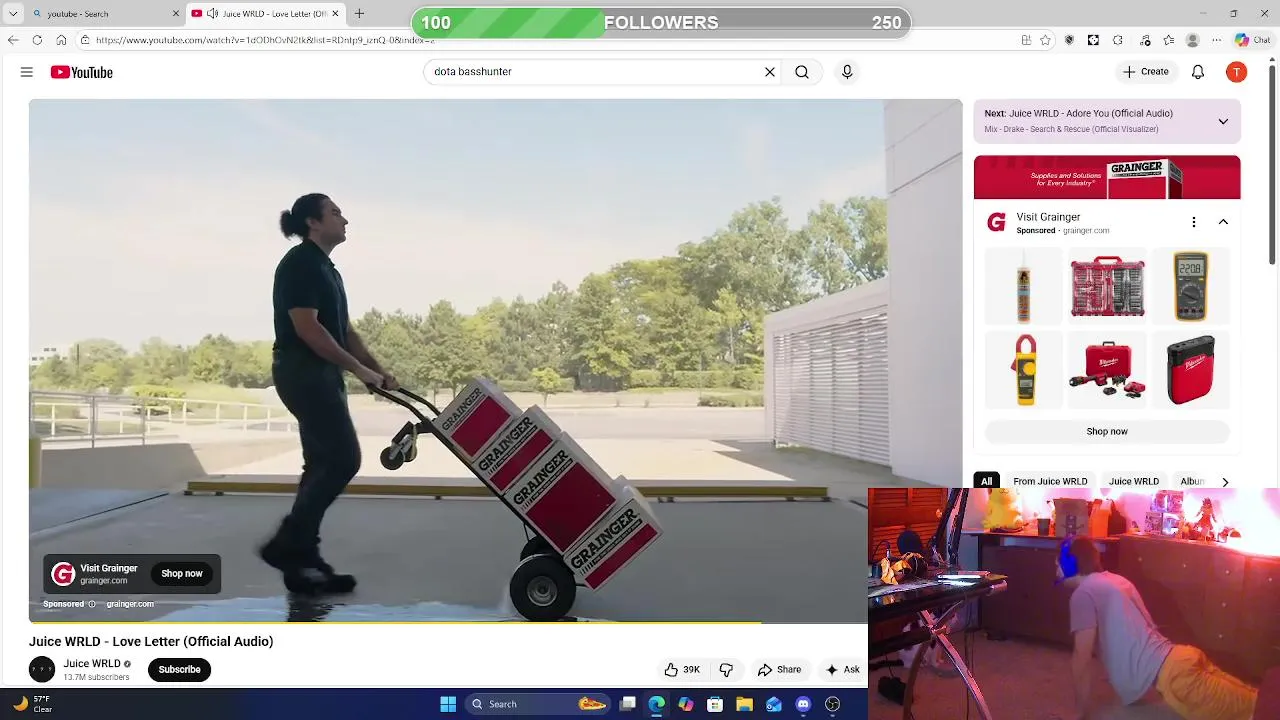Dislike the video with thumbs-down
Viewport: 1280px width, 720px height.
tap(727, 670)
